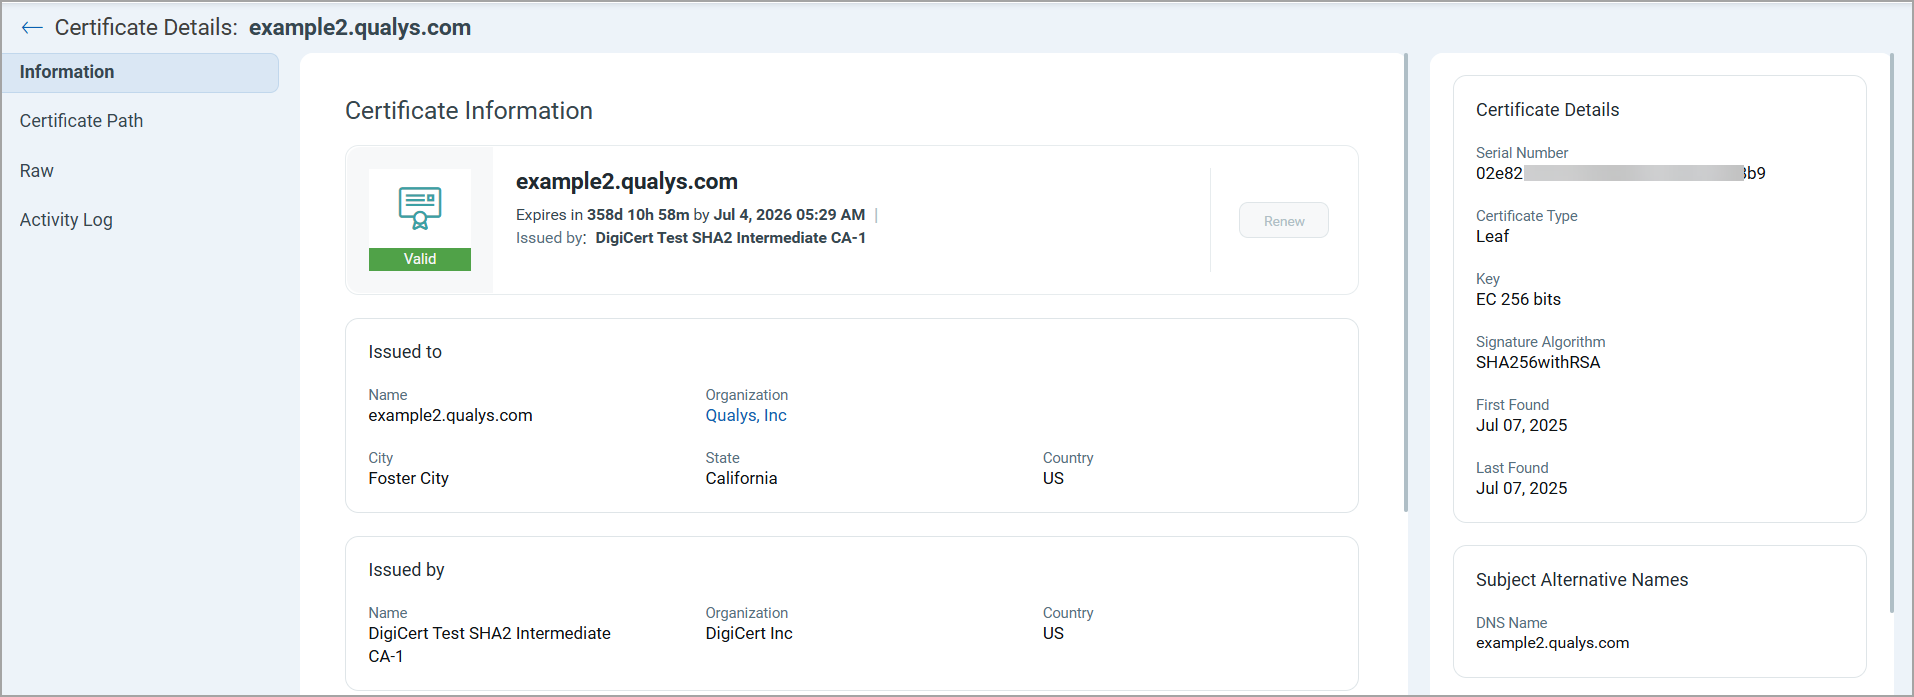Click the page title example2.qualys.com
The height and width of the screenshot is (697, 1914).
360,28
